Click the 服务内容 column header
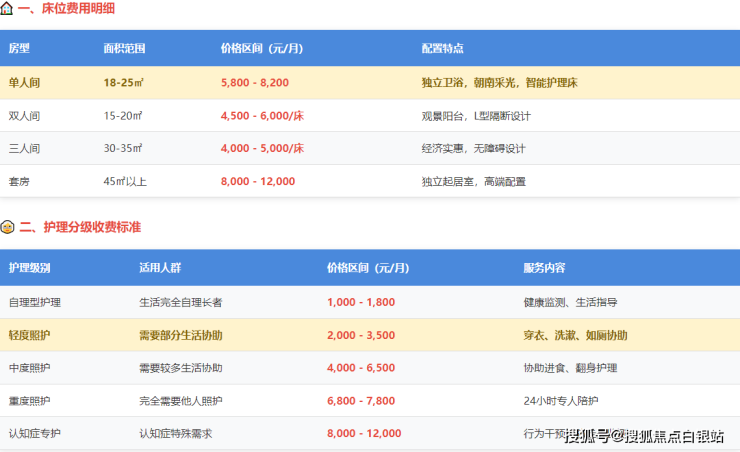The width and height of the screenshot is (740, 452). coord(544,268)
